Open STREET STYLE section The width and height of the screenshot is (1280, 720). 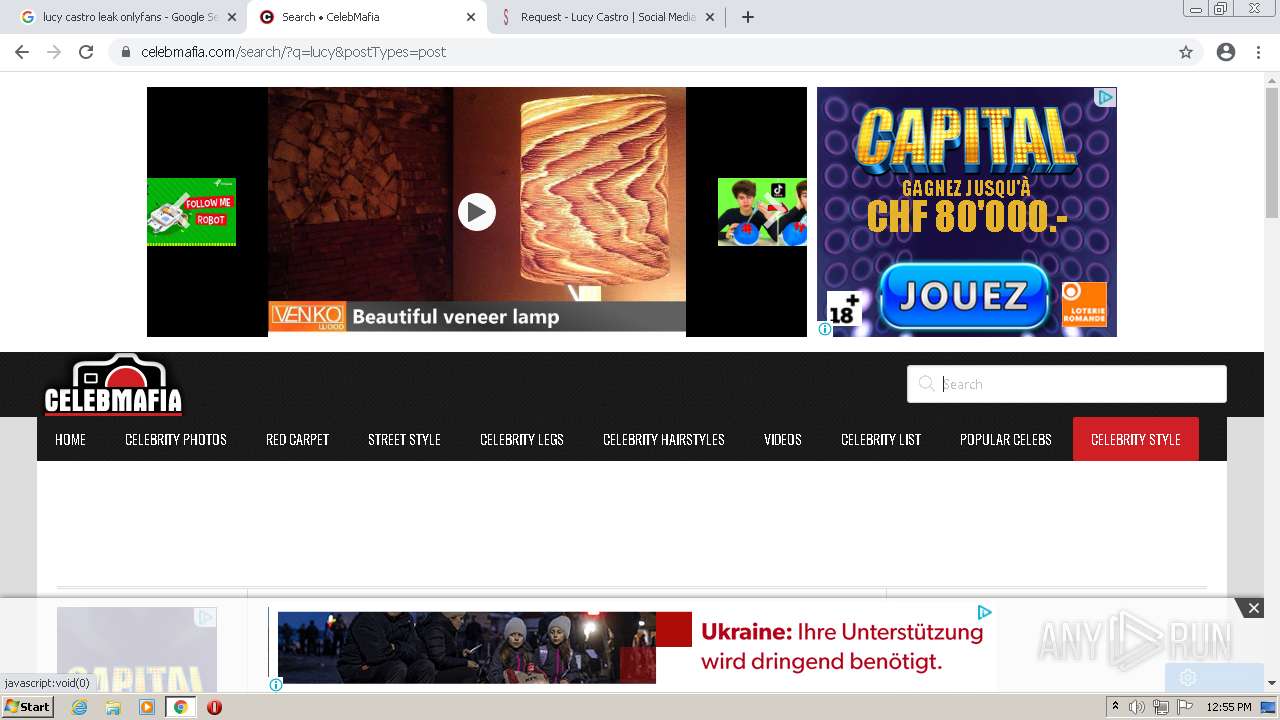(404, 439)
